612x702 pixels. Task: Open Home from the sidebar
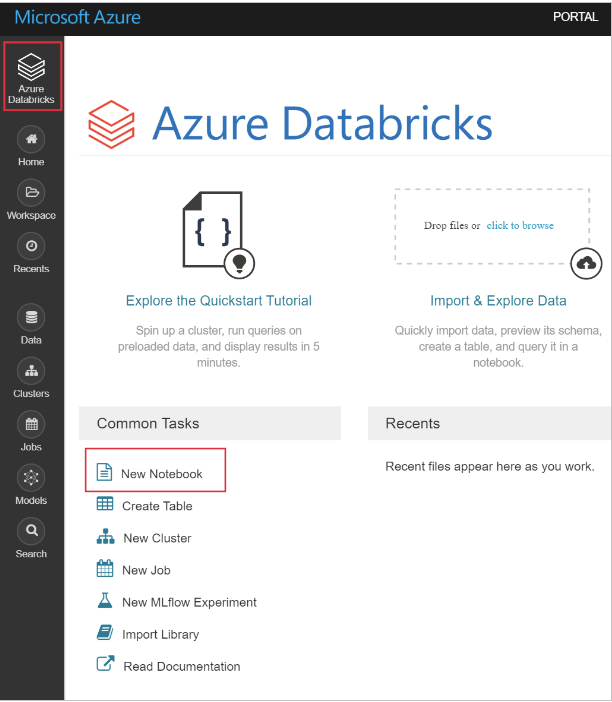31,140
